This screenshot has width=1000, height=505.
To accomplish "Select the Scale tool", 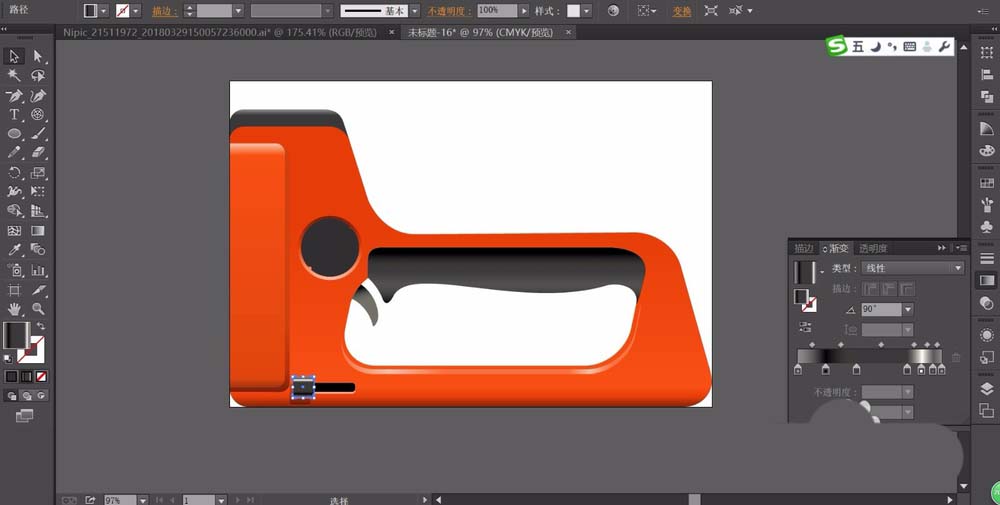I will (x=38, y=173).
